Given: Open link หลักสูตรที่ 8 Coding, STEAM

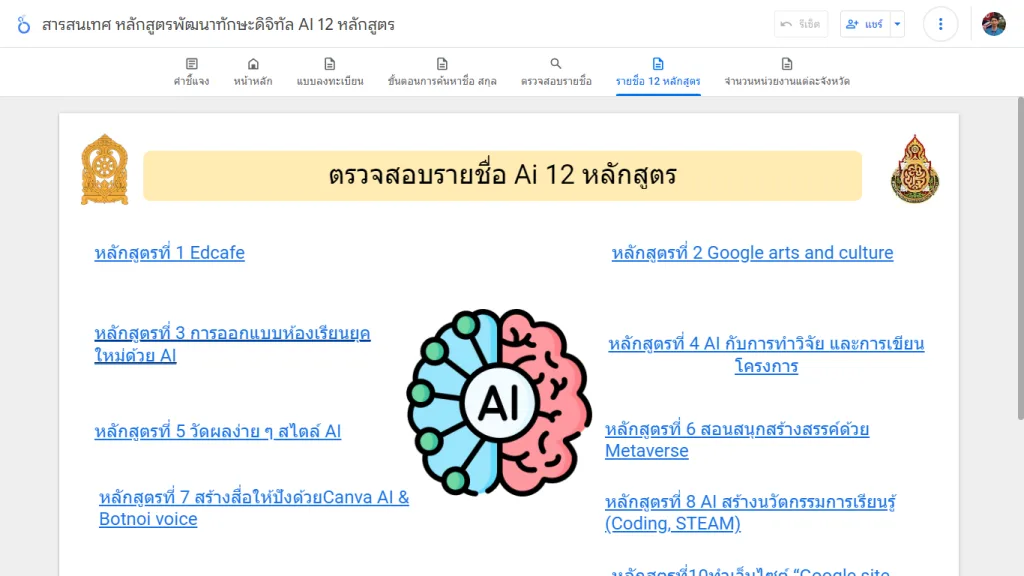Looking at the screenshot, I should (750, 513).
